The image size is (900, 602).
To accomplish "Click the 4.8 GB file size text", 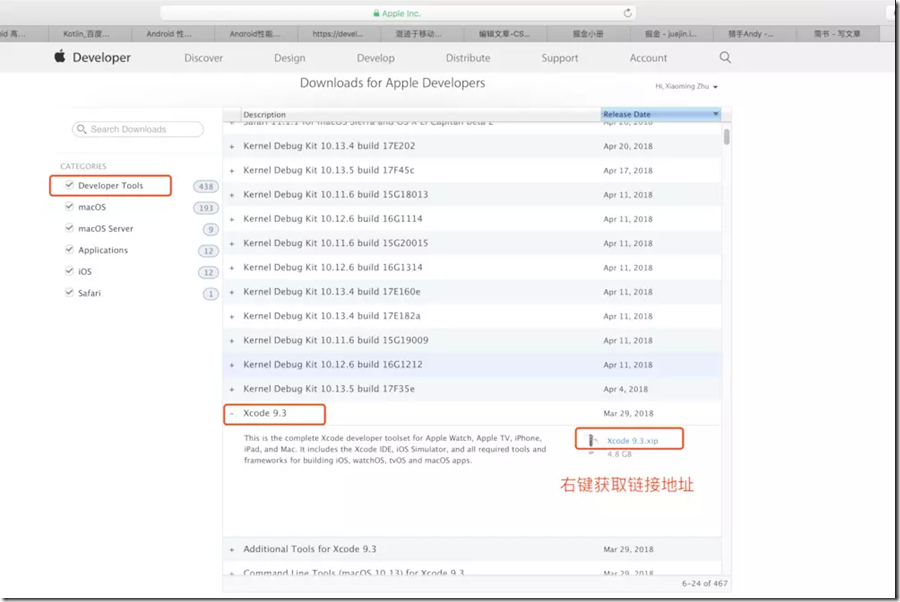I will (619, 454).
